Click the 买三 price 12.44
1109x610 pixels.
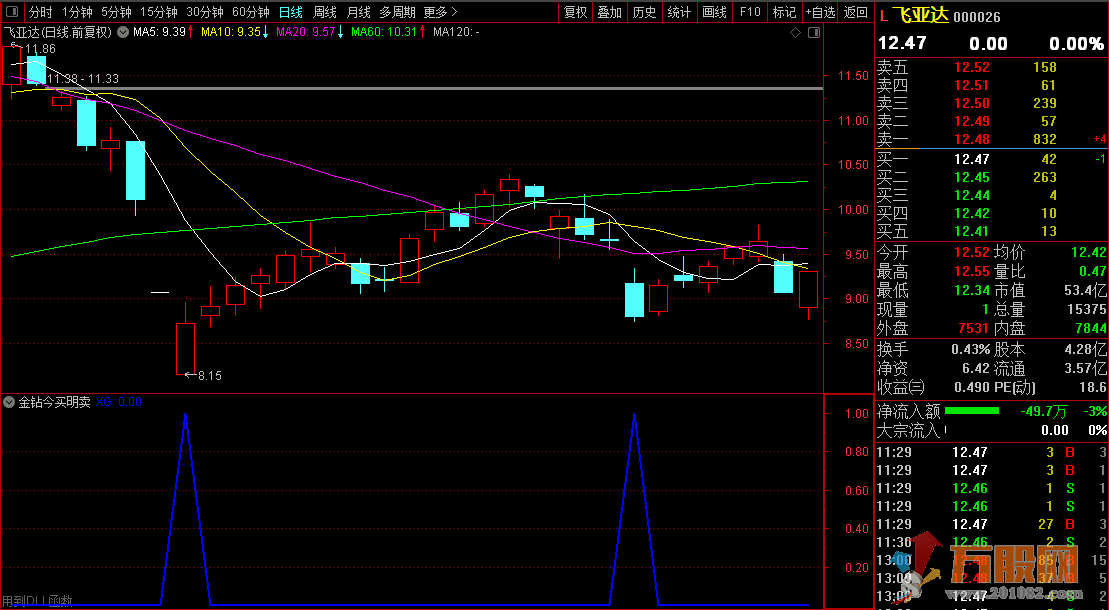(972, 195)
